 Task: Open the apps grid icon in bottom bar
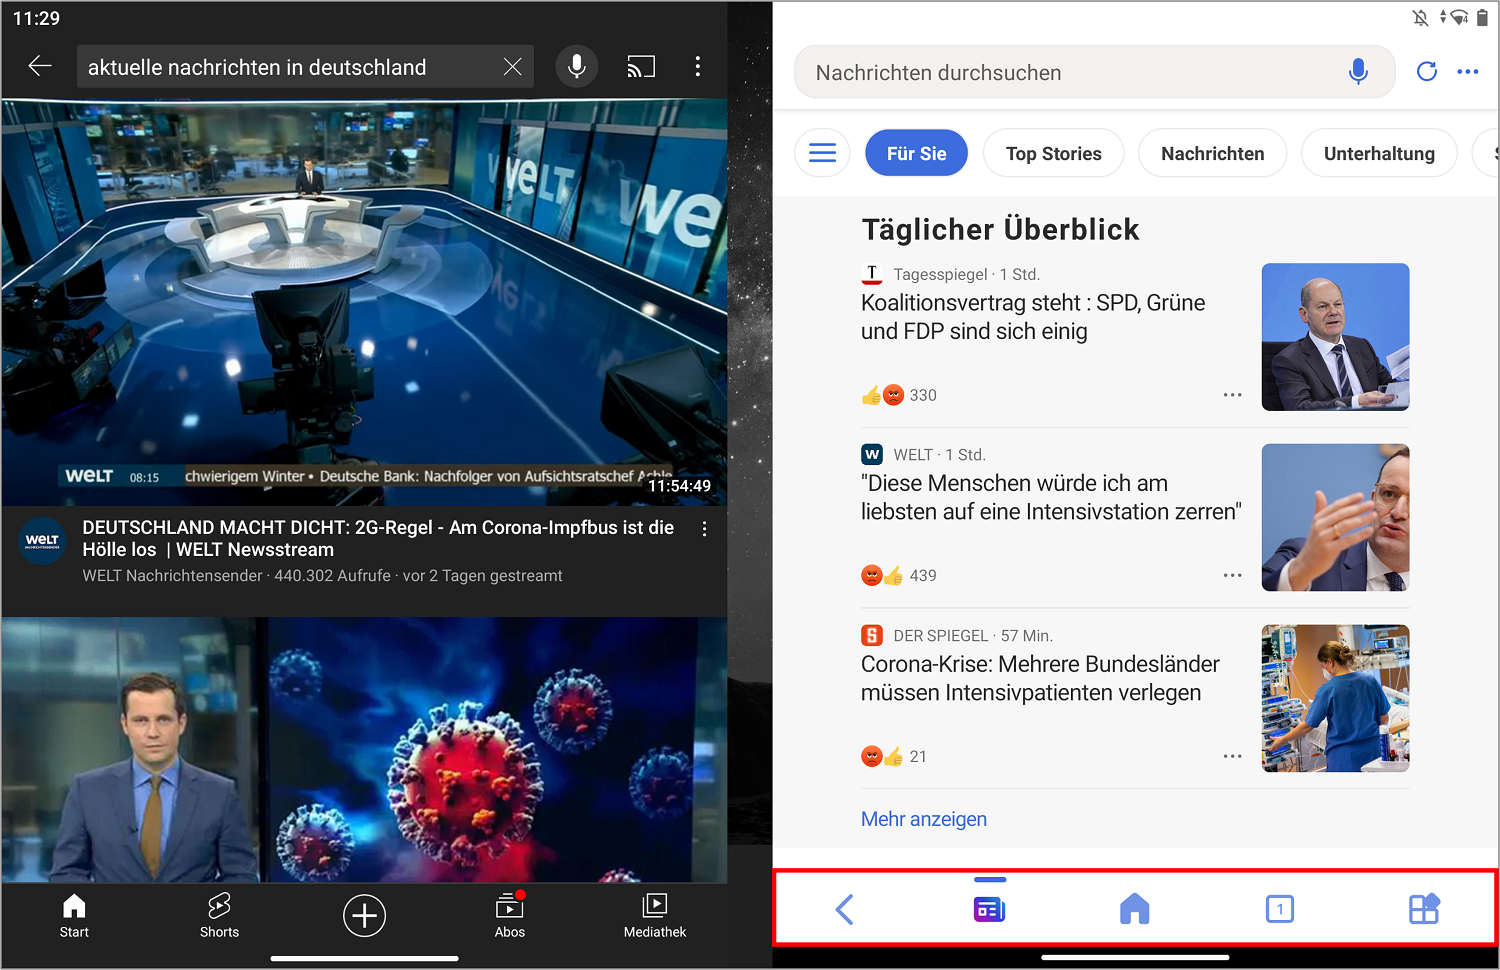click(x=1424, y=908)
